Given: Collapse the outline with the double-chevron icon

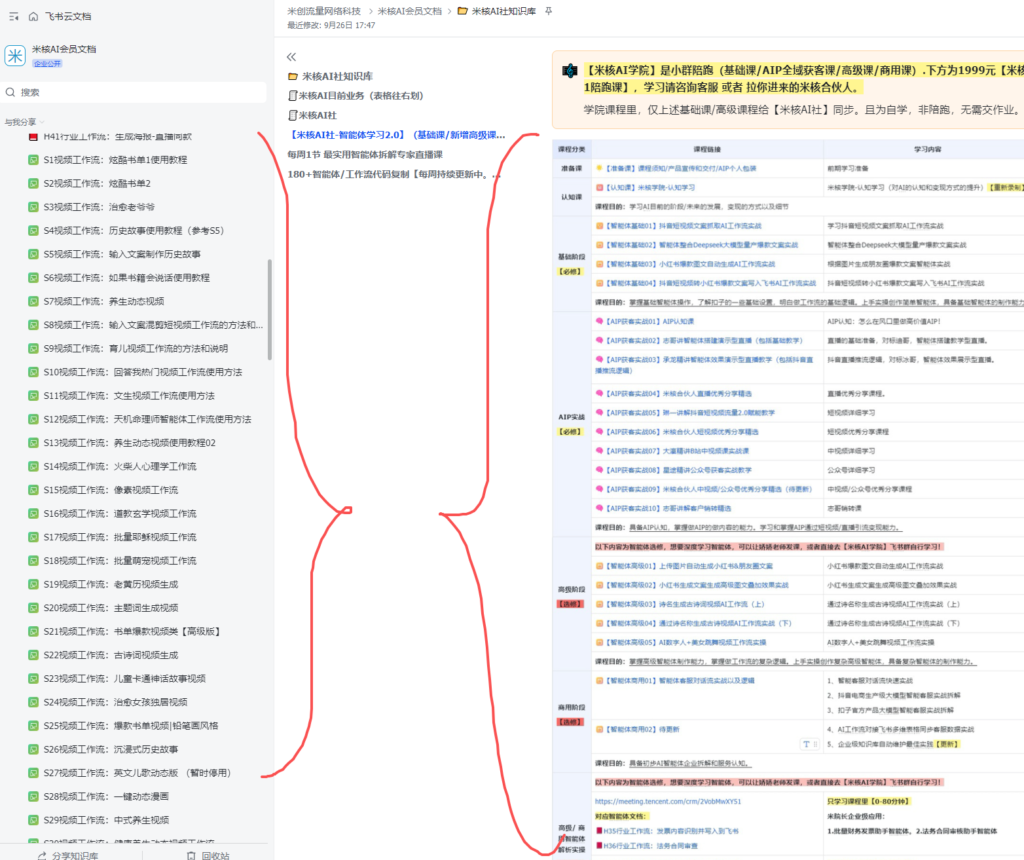Looking at the screenshot, I should 292,57.
